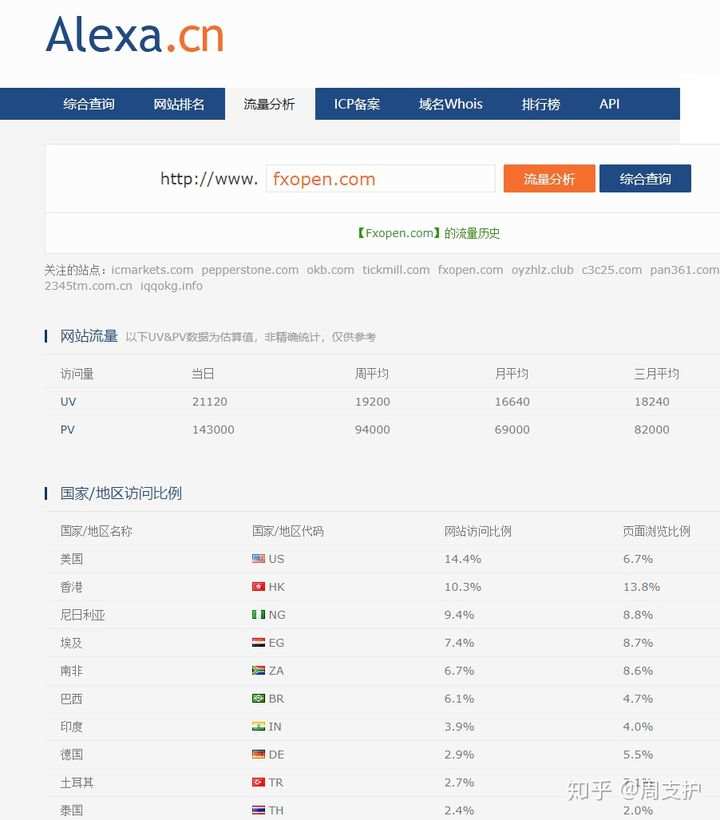Open the 域名Whois navigation tab
Viewport: 720px width, 820px height.
451,104
